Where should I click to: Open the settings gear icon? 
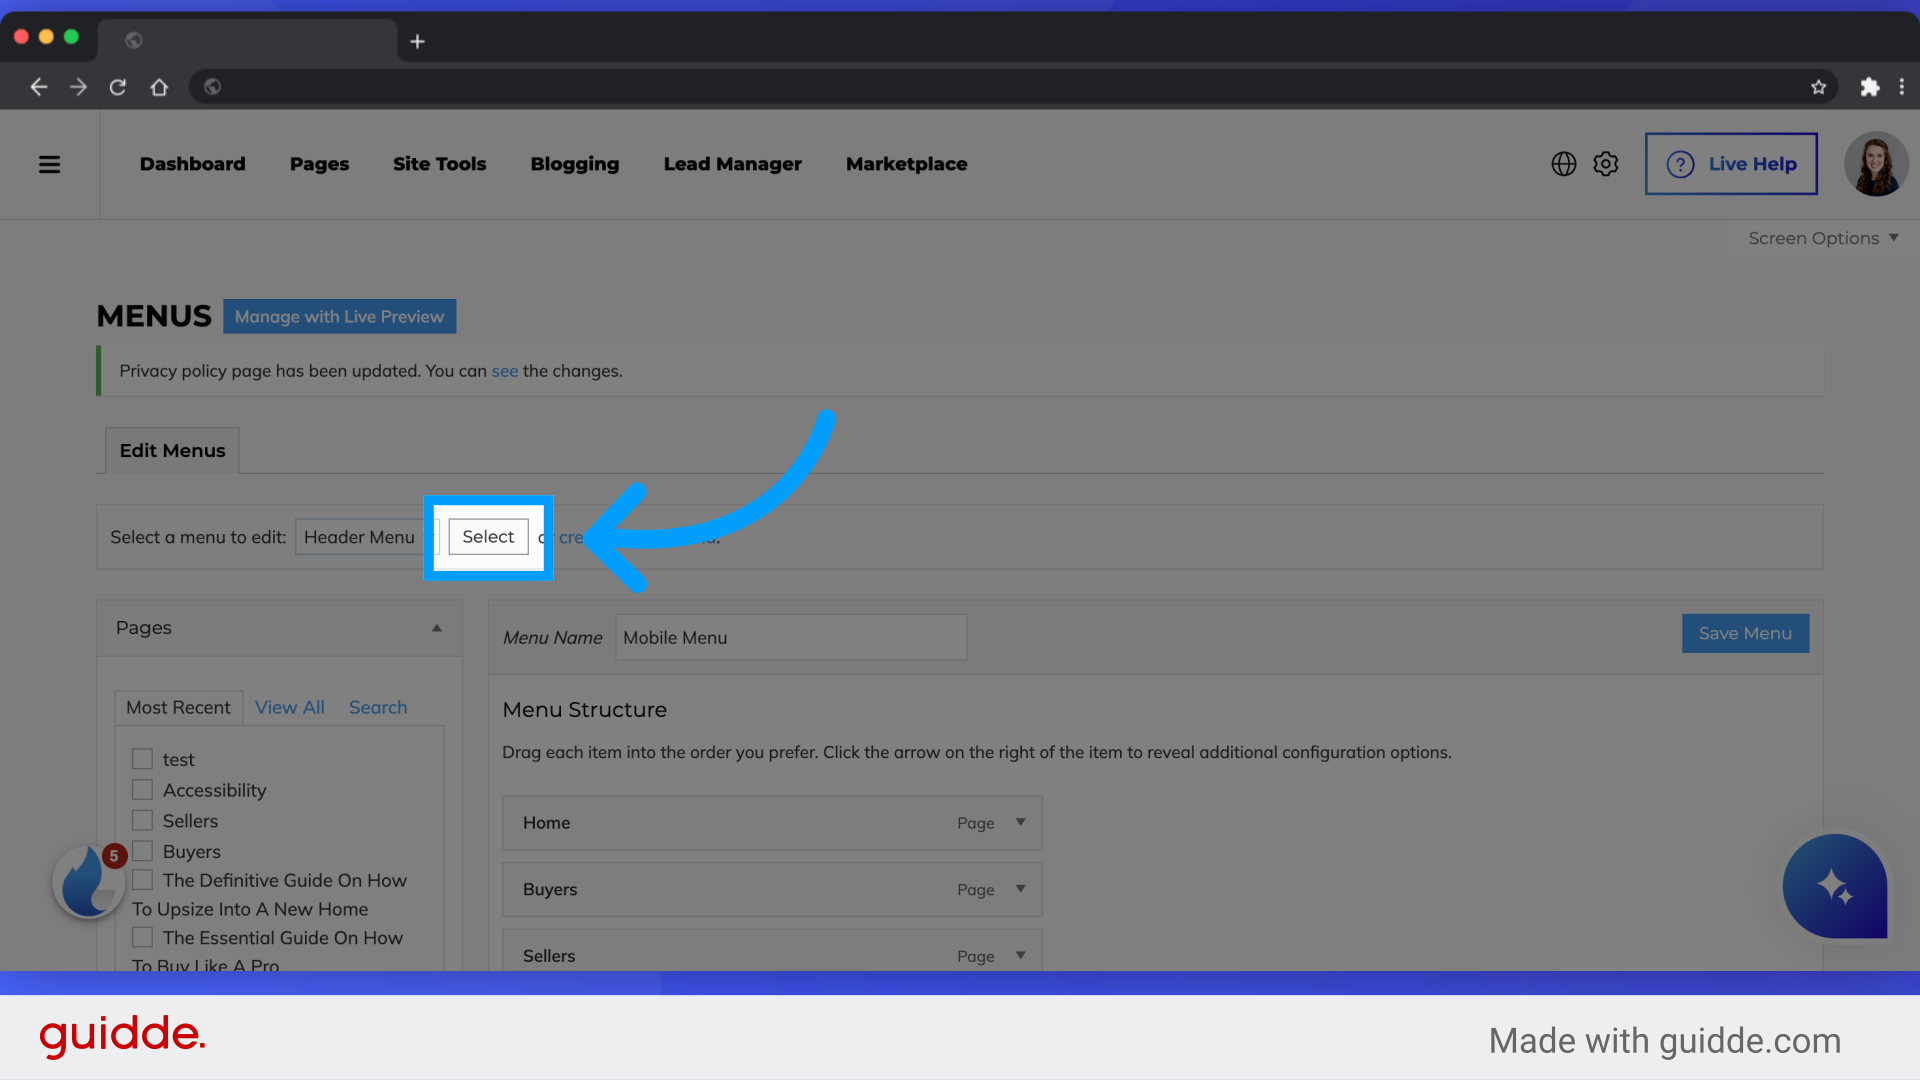[x=1605, y=164]
